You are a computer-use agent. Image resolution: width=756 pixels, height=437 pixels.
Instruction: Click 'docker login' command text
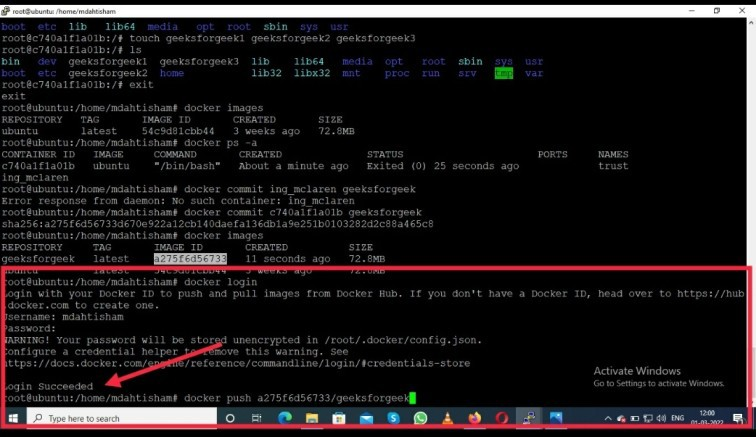220,282
